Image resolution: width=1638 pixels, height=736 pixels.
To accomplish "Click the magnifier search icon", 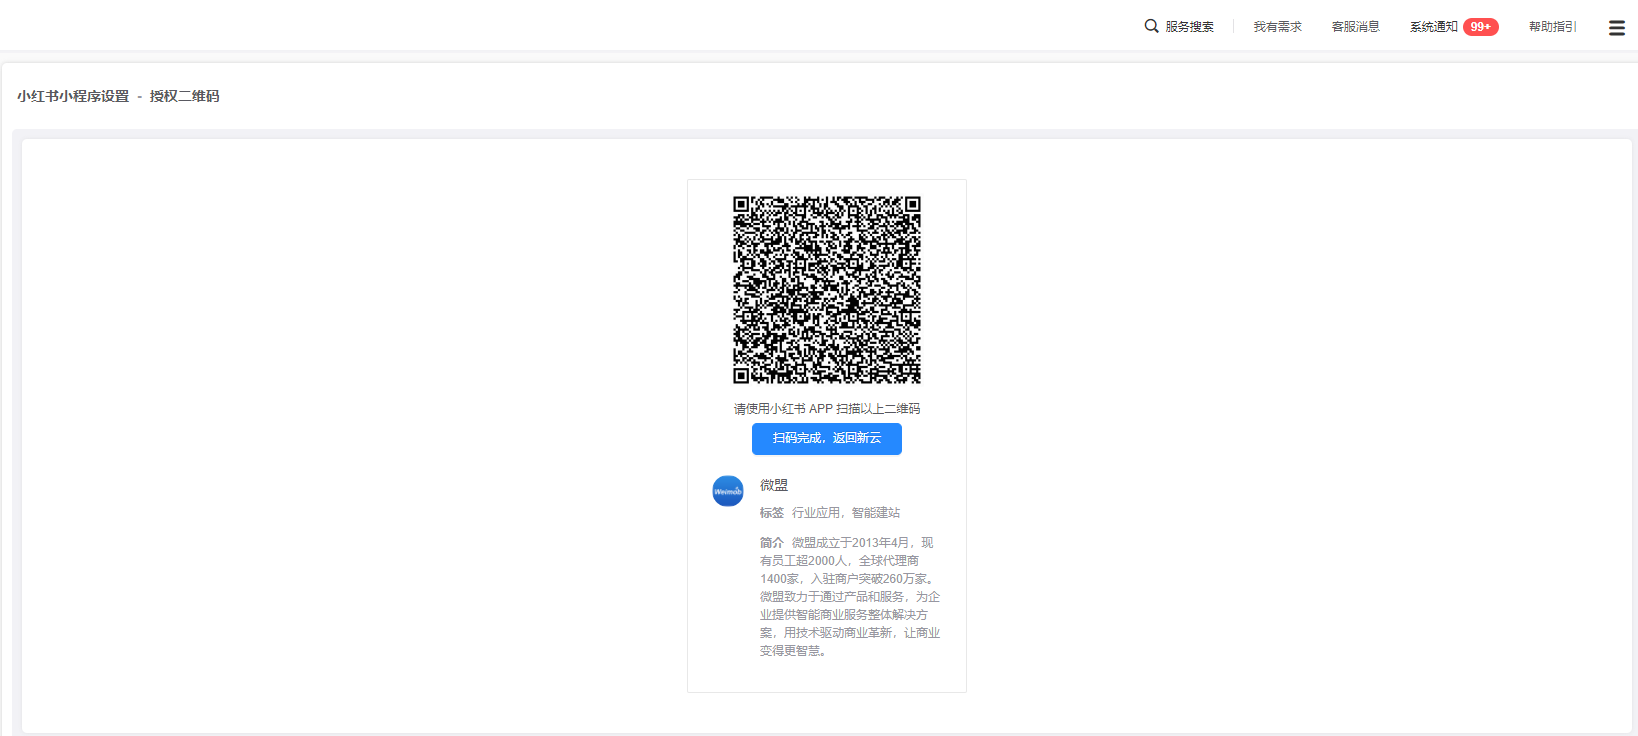I will tap(1151, 26).
